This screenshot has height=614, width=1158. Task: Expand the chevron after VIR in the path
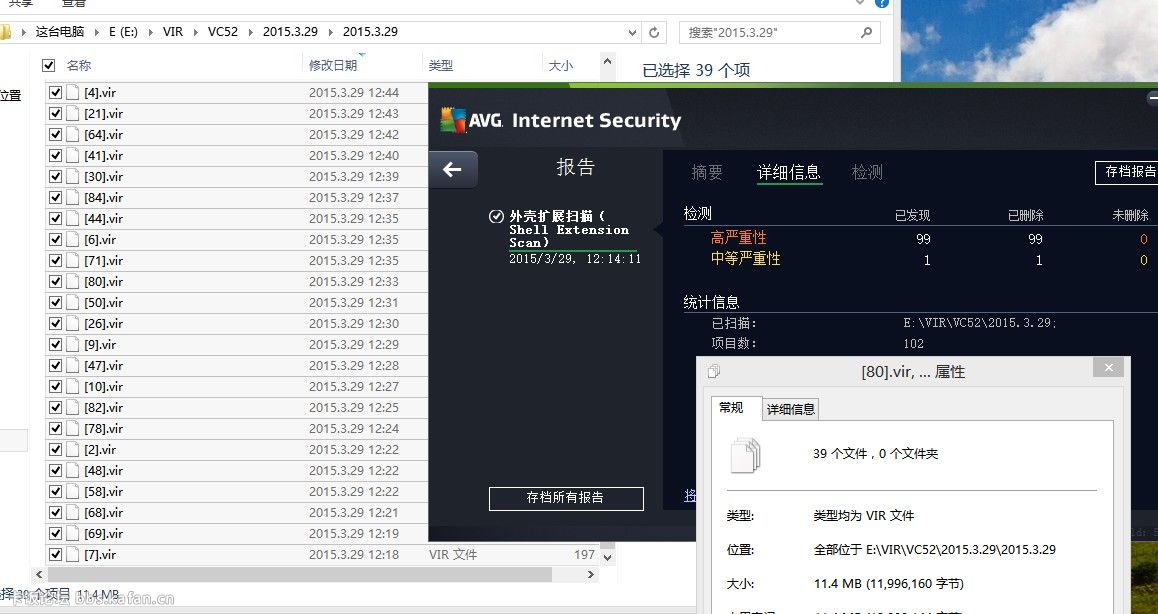click(x=196, y=32)
